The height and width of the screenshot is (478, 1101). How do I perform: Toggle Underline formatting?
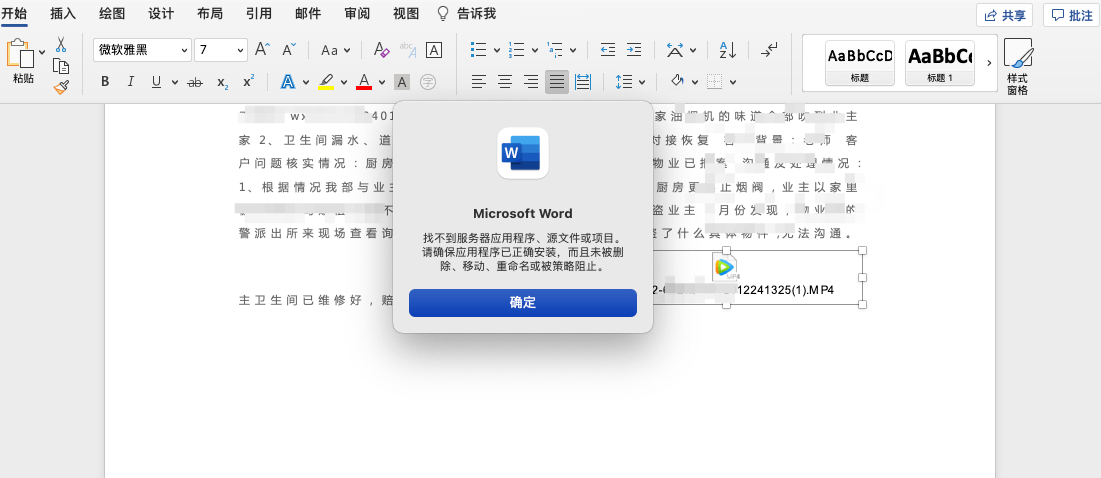pyautogui.click(x=156, y=82)
